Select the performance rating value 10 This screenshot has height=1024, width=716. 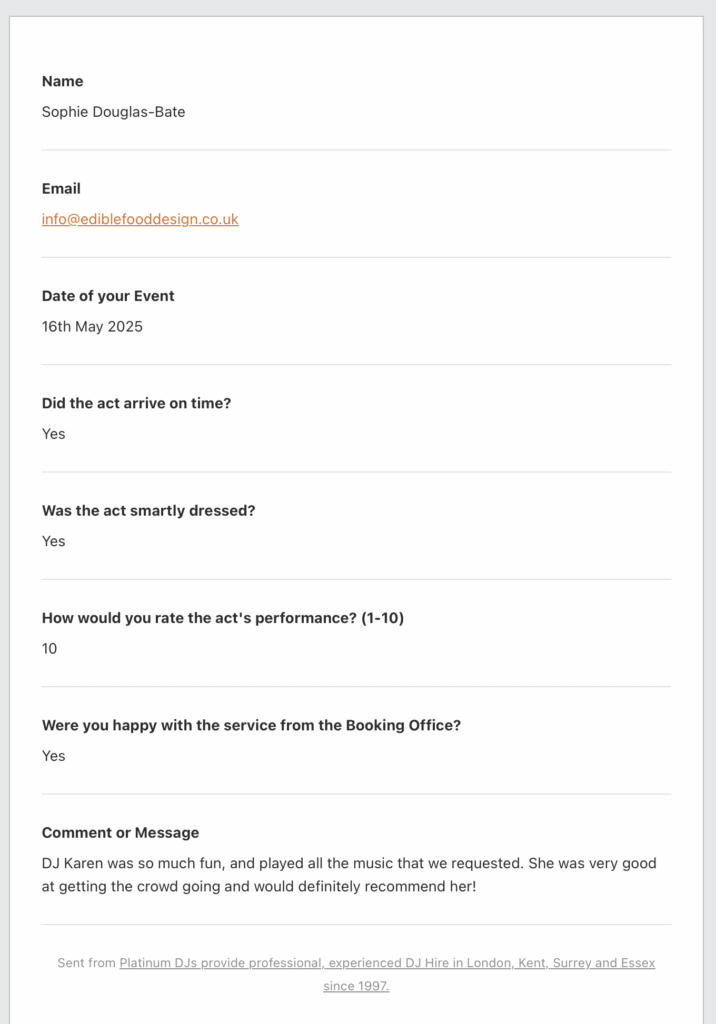(50, 649)
